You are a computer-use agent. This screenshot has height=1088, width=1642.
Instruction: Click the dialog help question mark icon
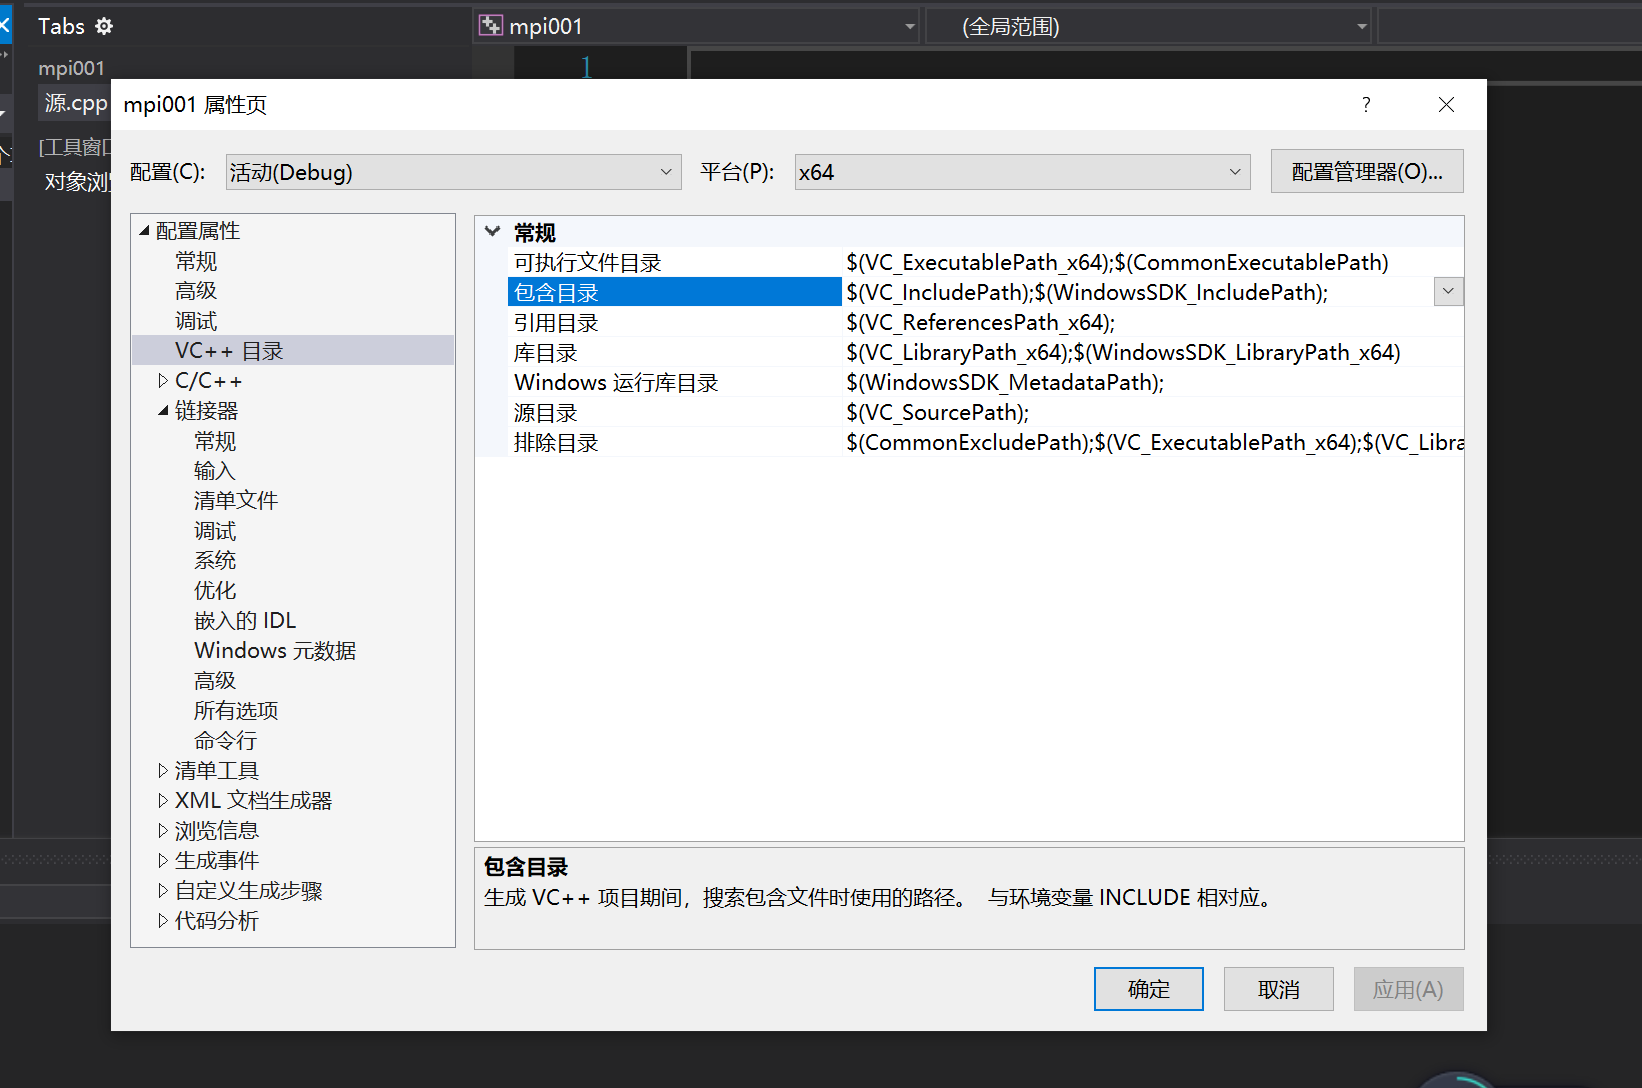point(1365,104)
